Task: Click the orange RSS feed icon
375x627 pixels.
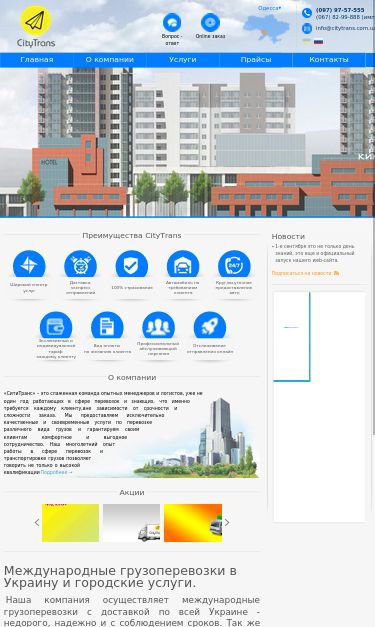Action: coord(337,273)
